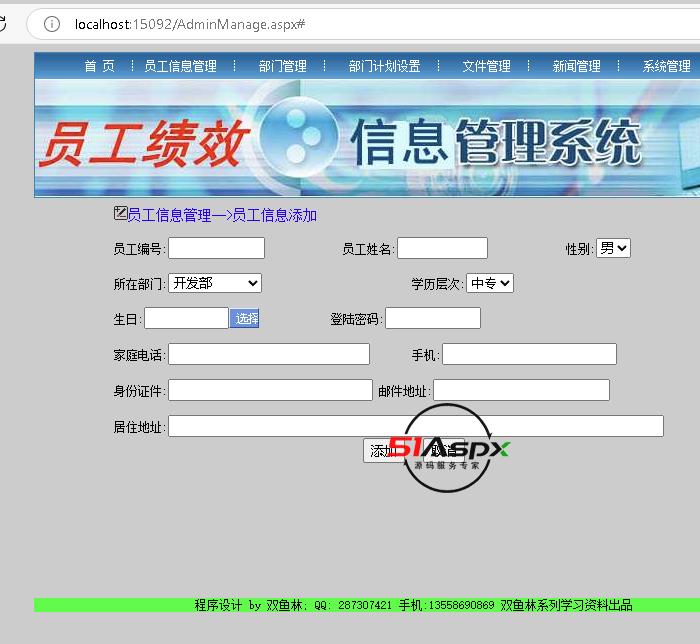This screenshot has height=644, width=700.
Task: Open the 文件管理 menu
Action: pos(486,66)
